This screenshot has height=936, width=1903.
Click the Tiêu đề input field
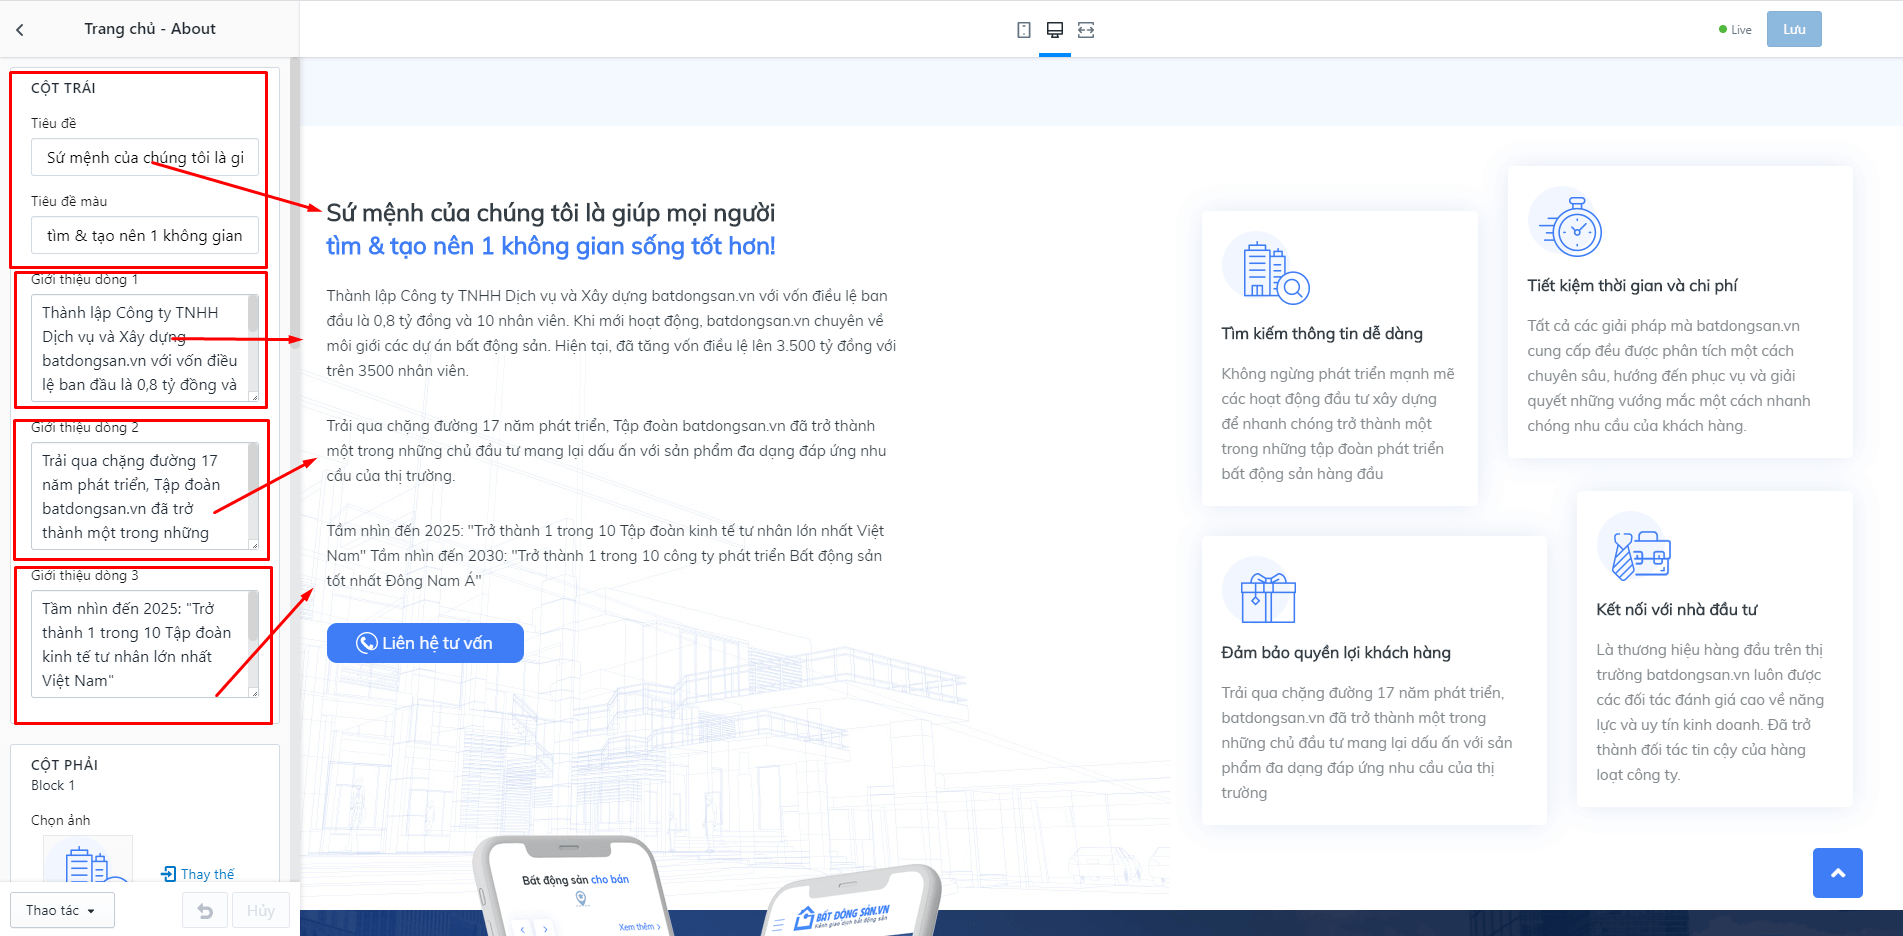[145, 157]
